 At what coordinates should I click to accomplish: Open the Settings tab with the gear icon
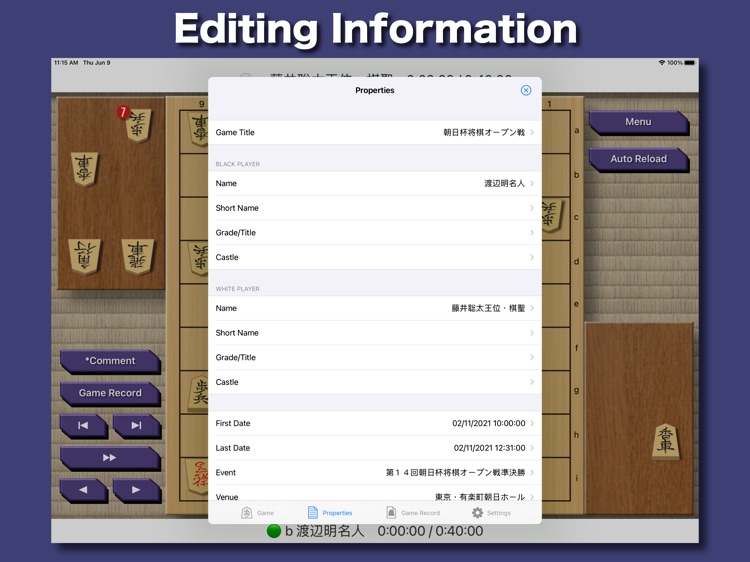(x=491, y=513)
